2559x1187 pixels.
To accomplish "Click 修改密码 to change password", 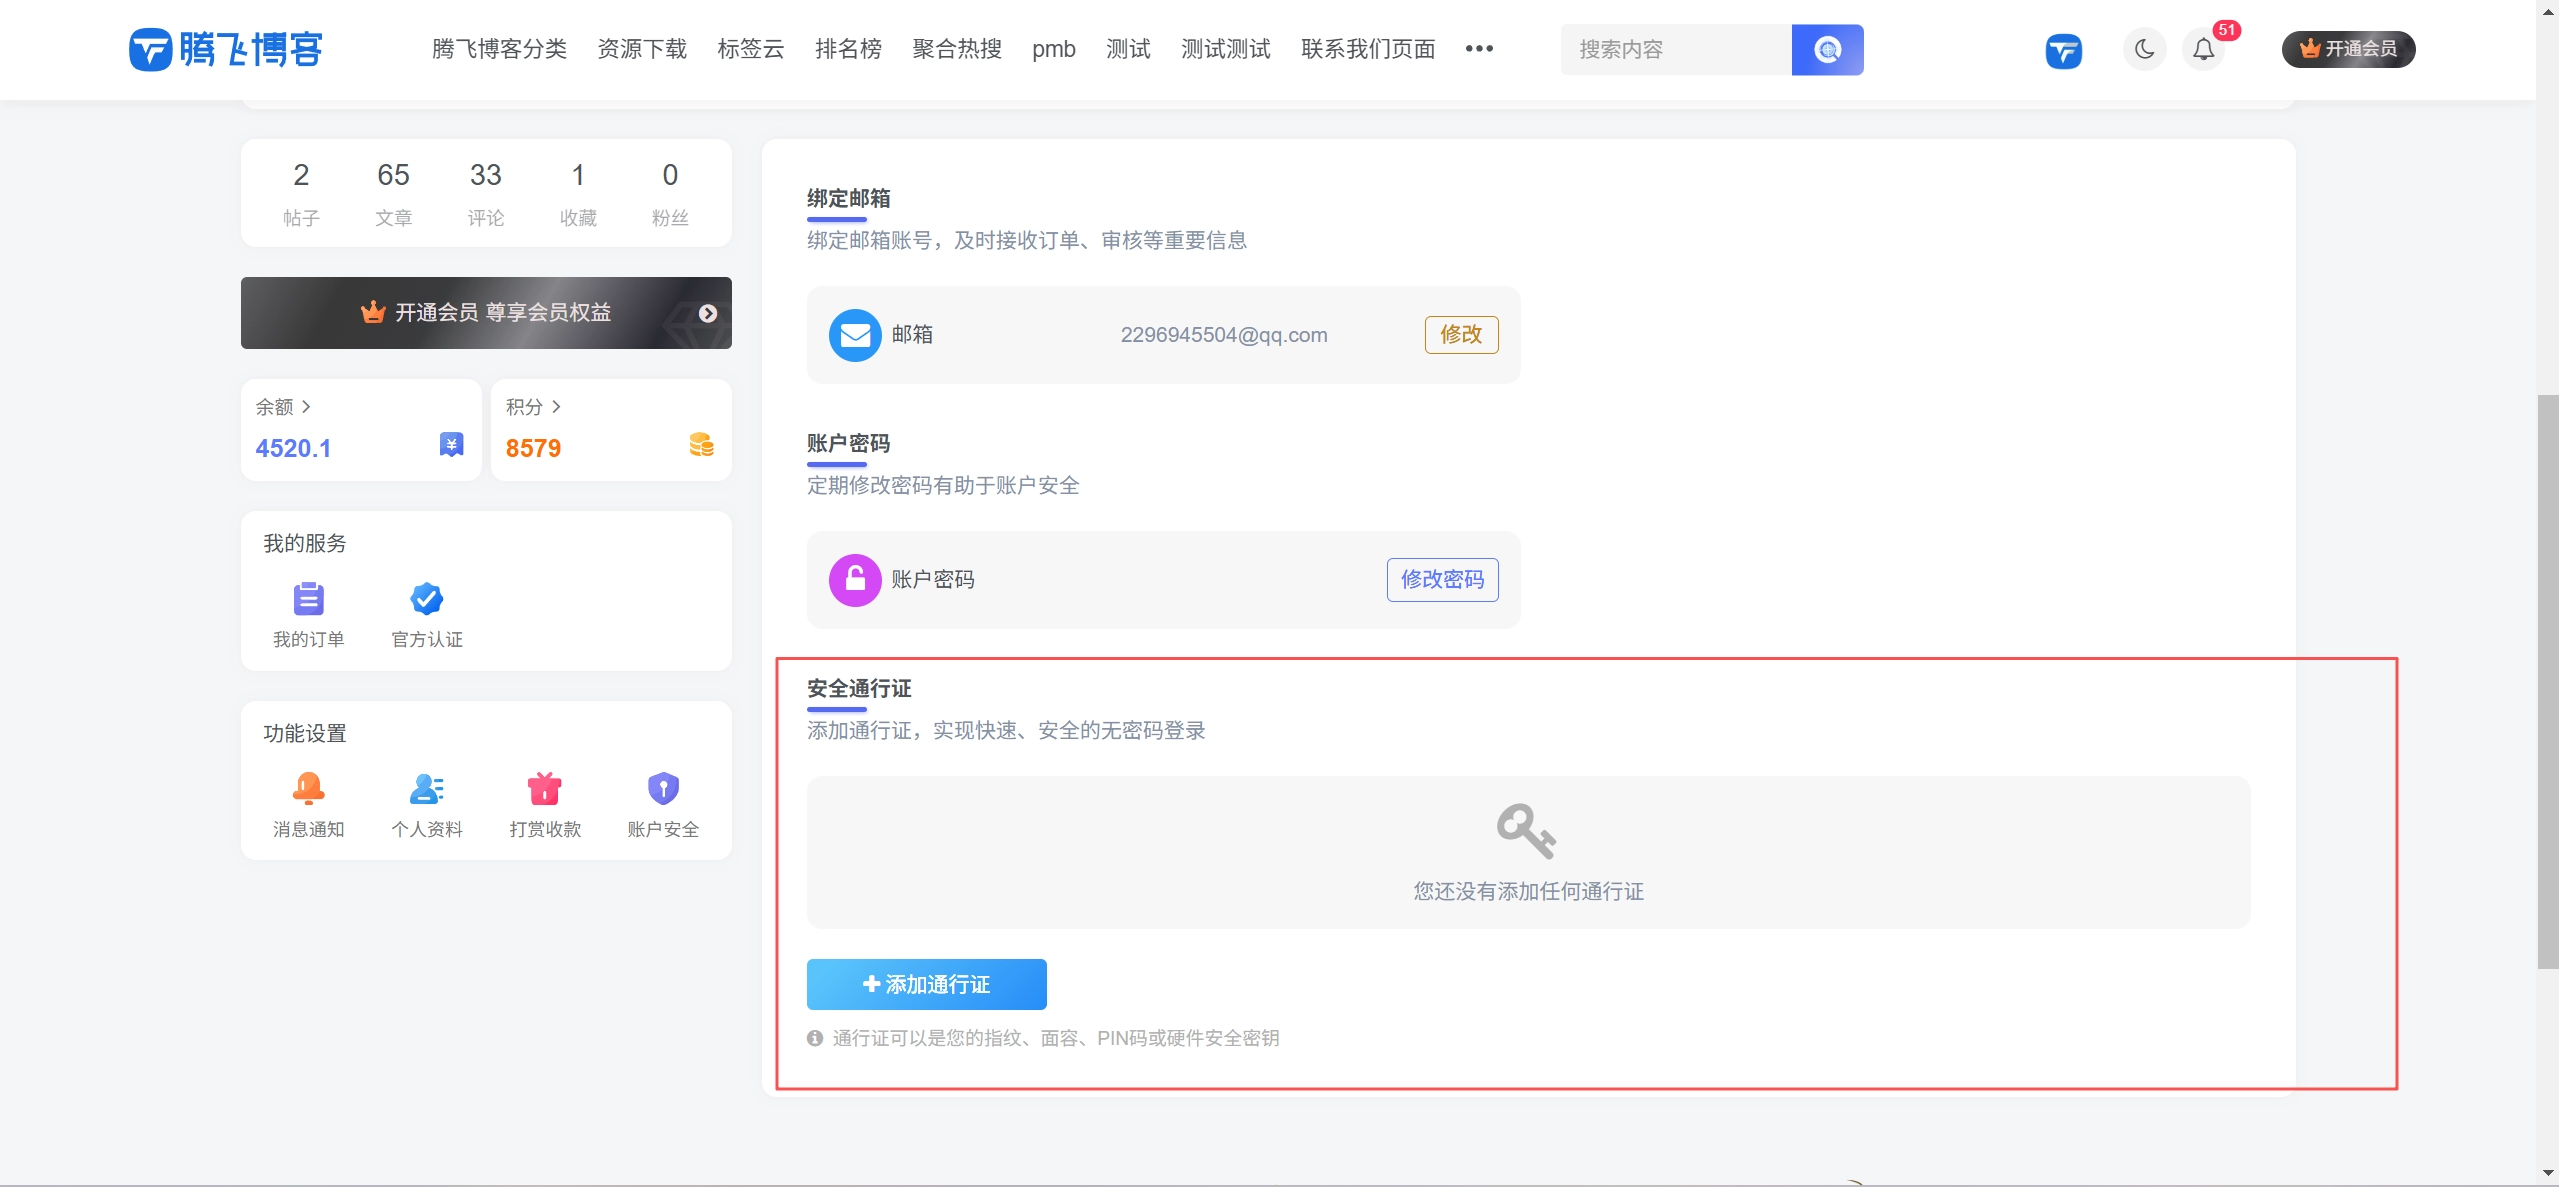I will pyautogui.click(x=1442, y=579).
